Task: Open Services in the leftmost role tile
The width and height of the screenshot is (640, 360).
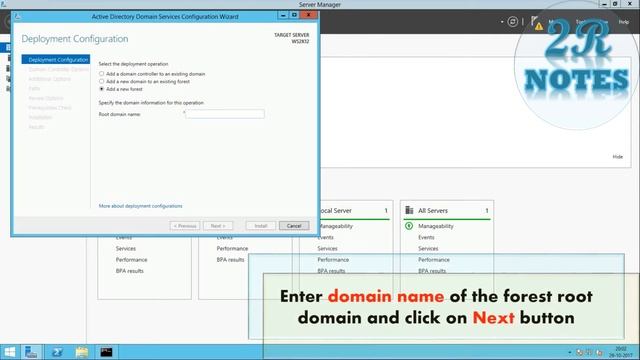Action: pos(126,249)
